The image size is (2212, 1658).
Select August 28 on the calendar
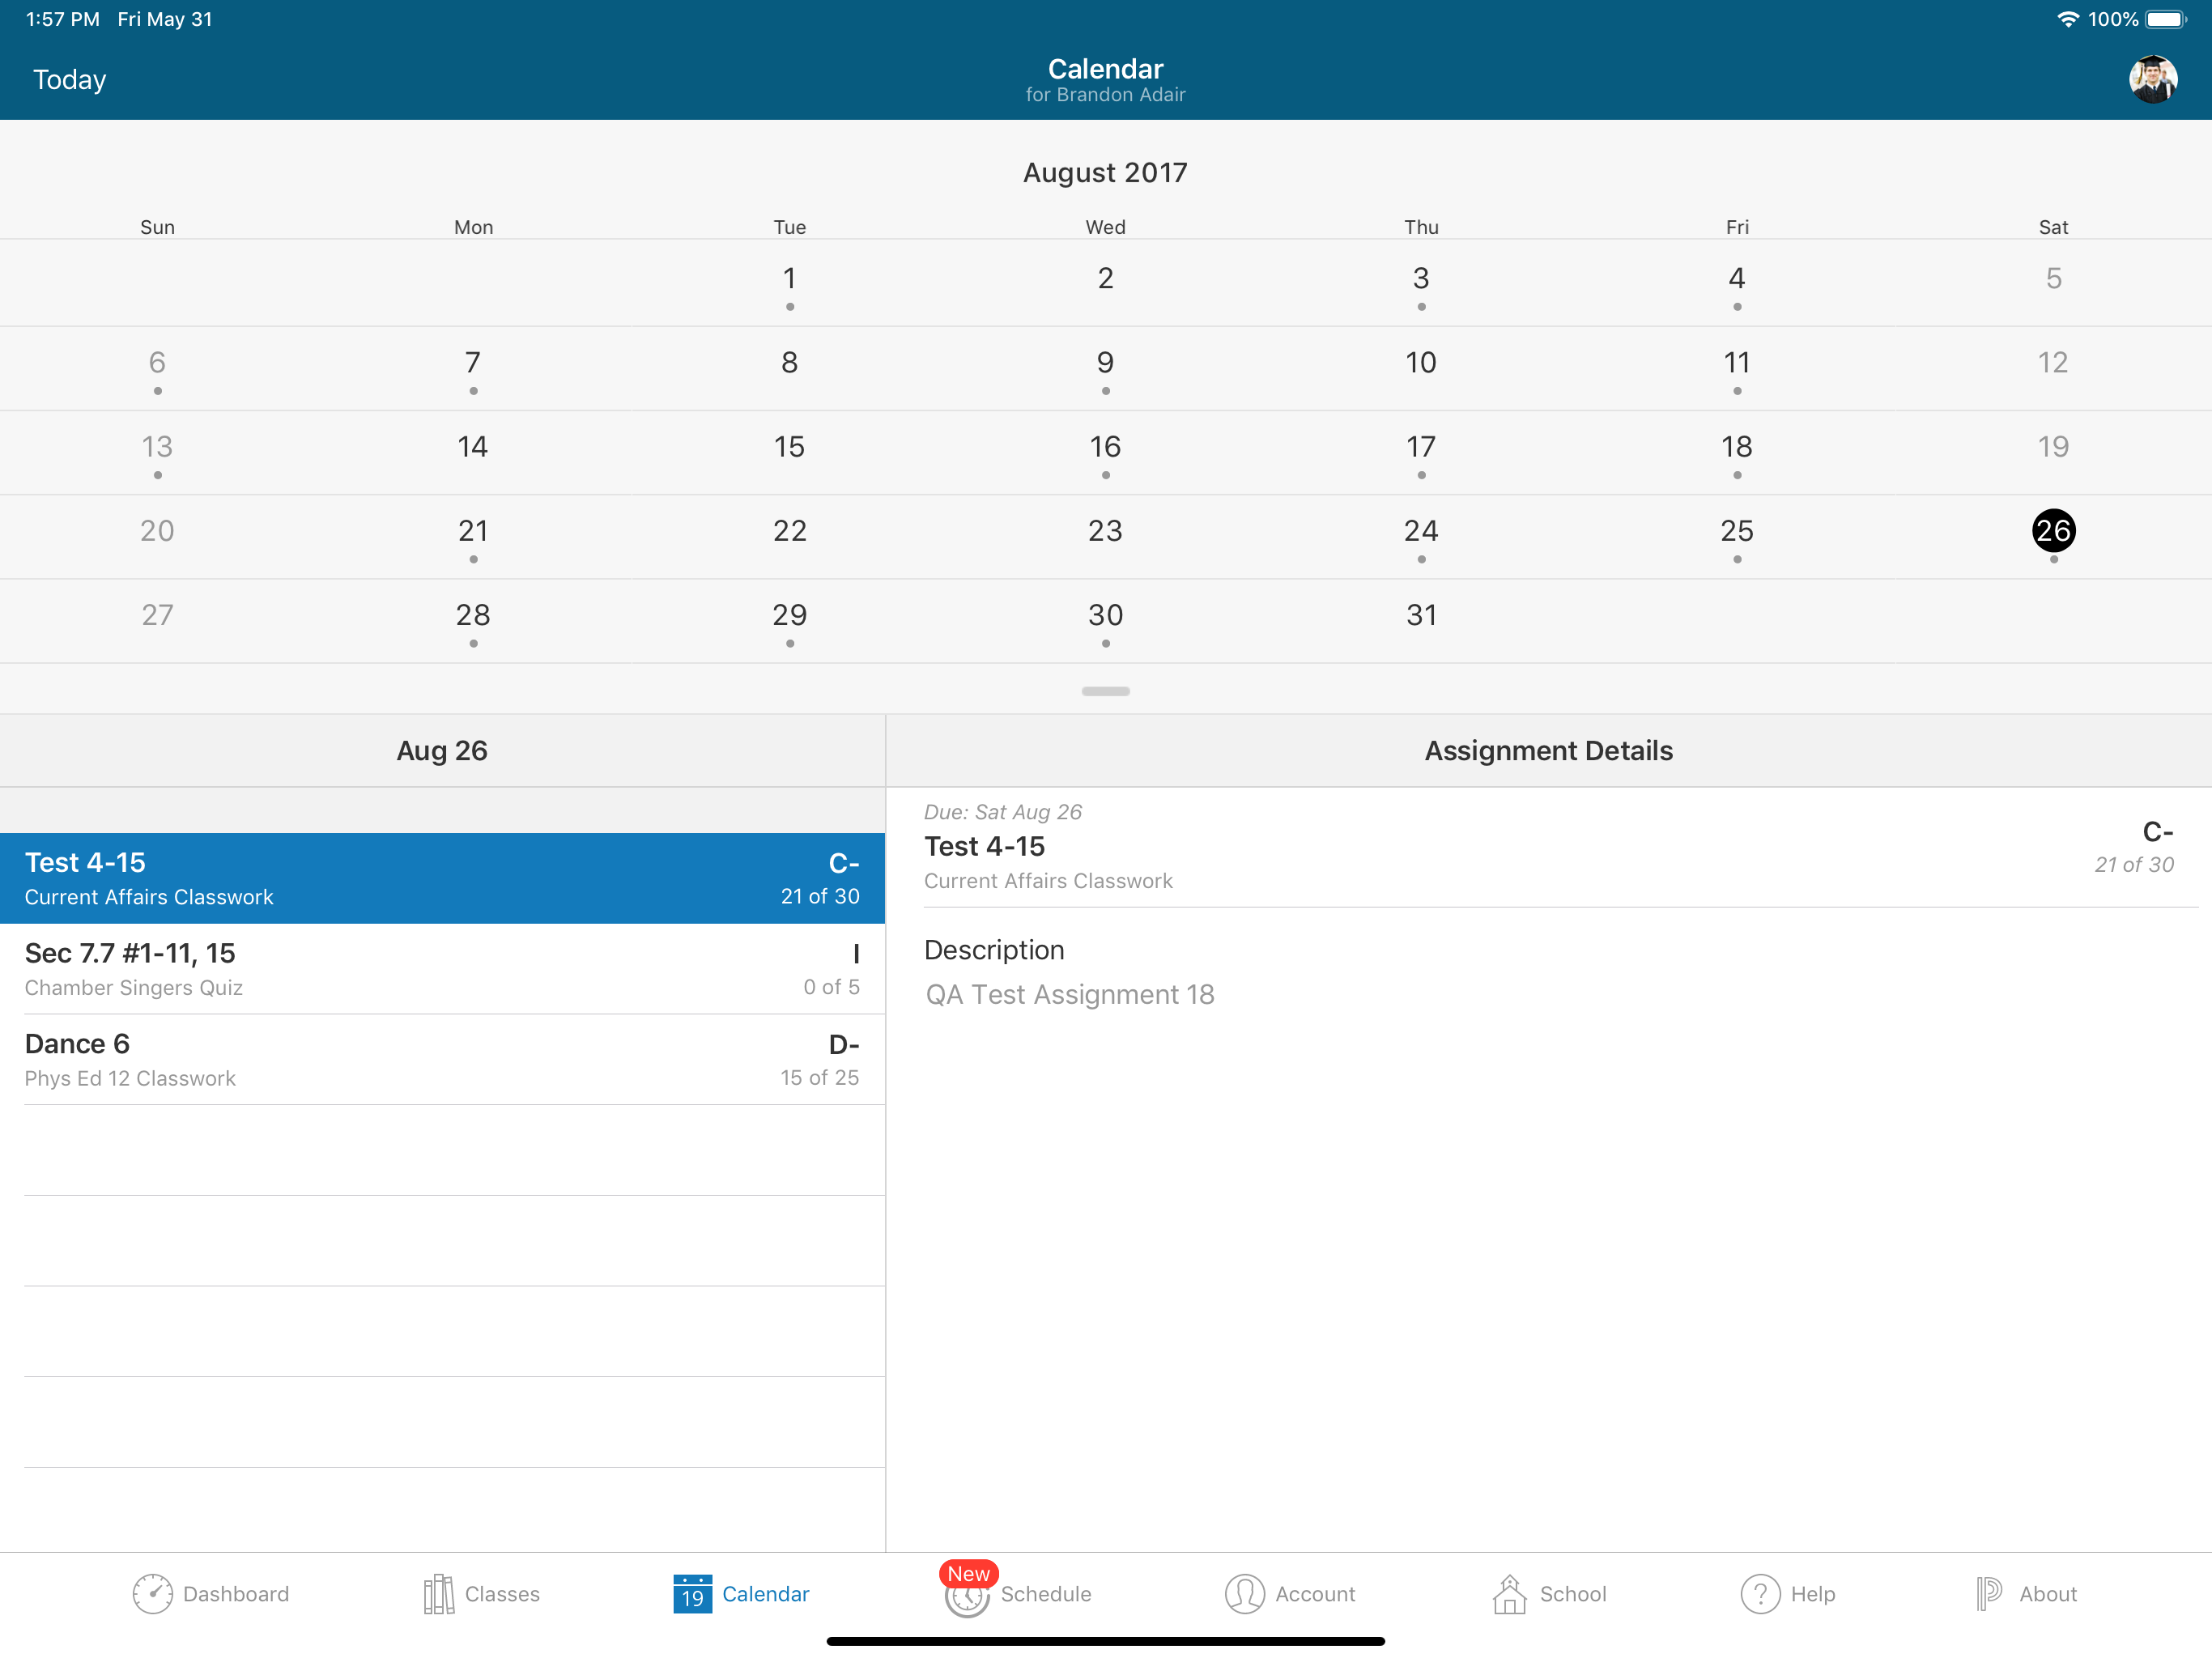(473, 615)
